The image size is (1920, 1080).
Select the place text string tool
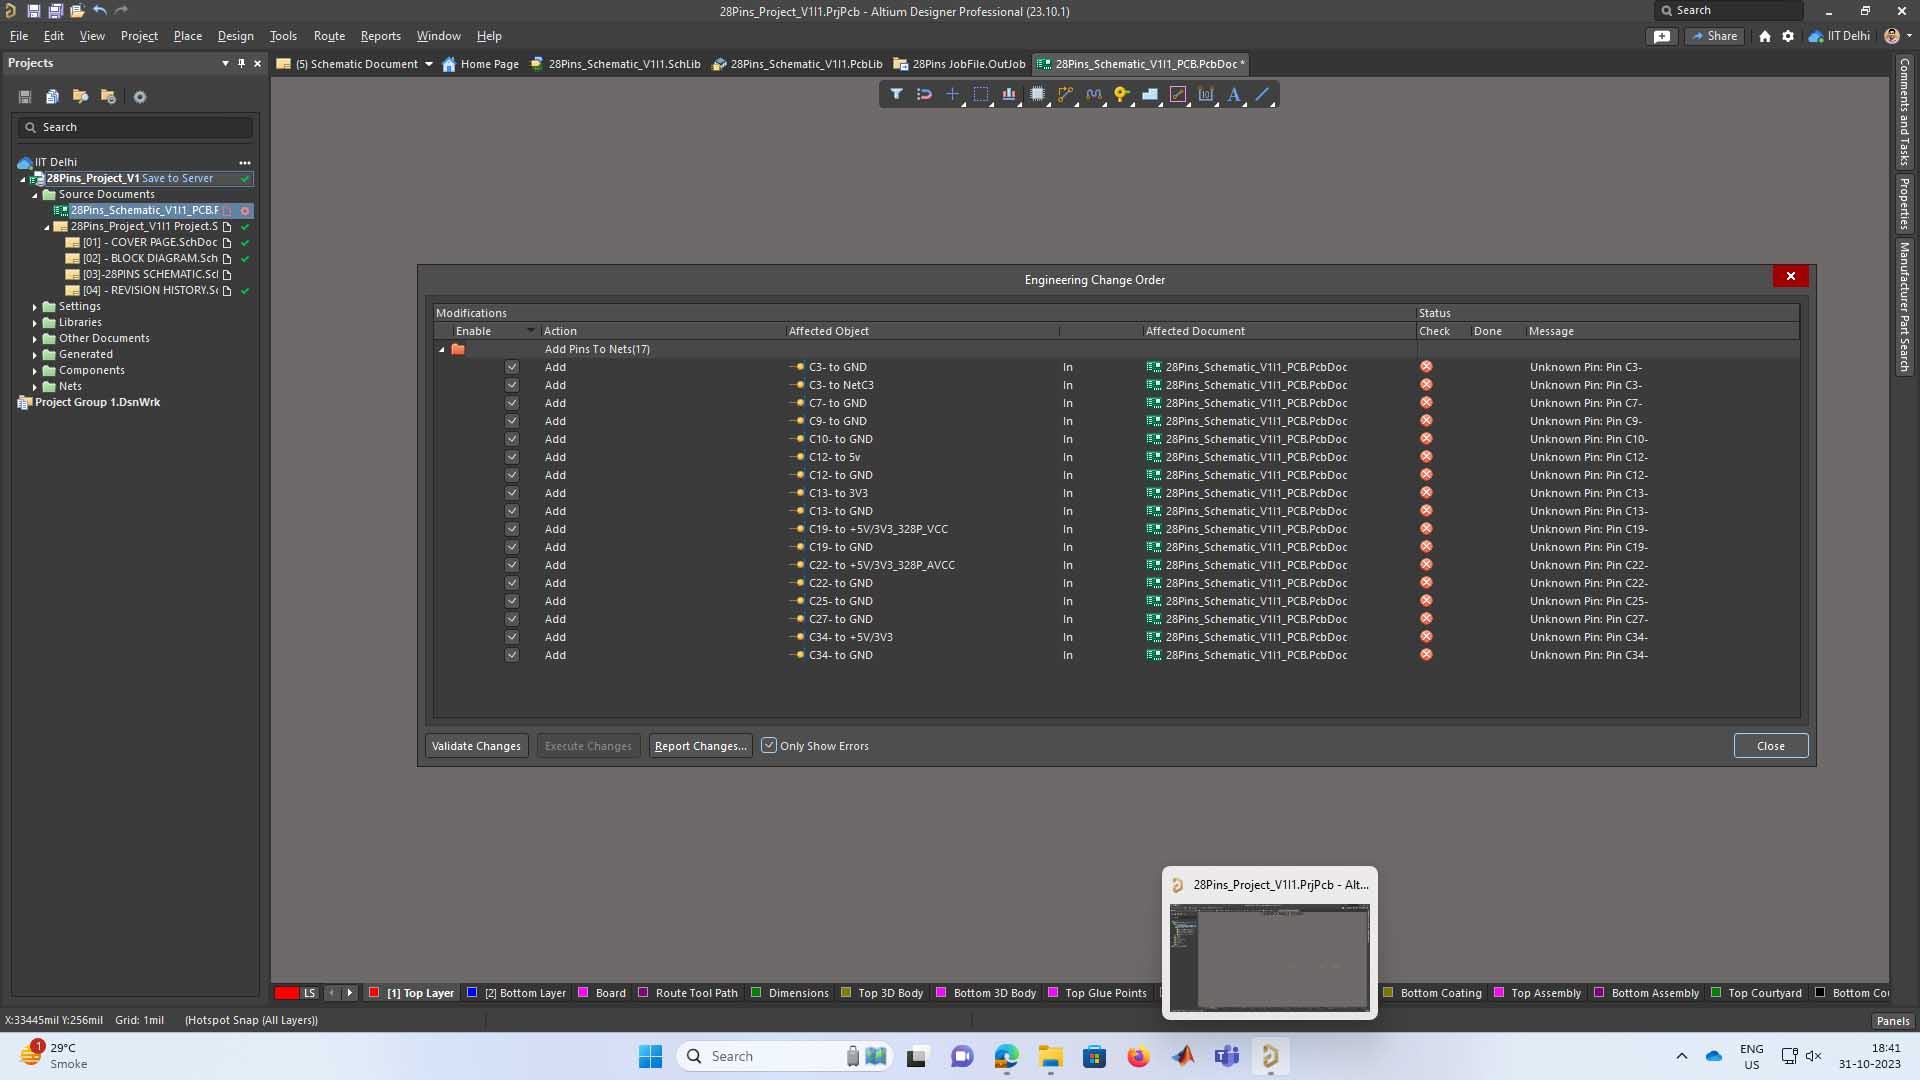(1234, 94)
